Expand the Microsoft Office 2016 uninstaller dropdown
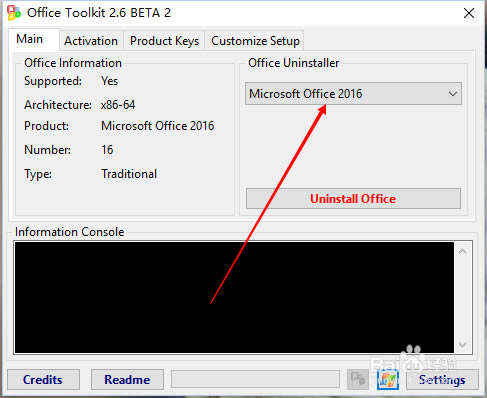The image size is (487, 398). pyautogui.click(x=353, y=94)
